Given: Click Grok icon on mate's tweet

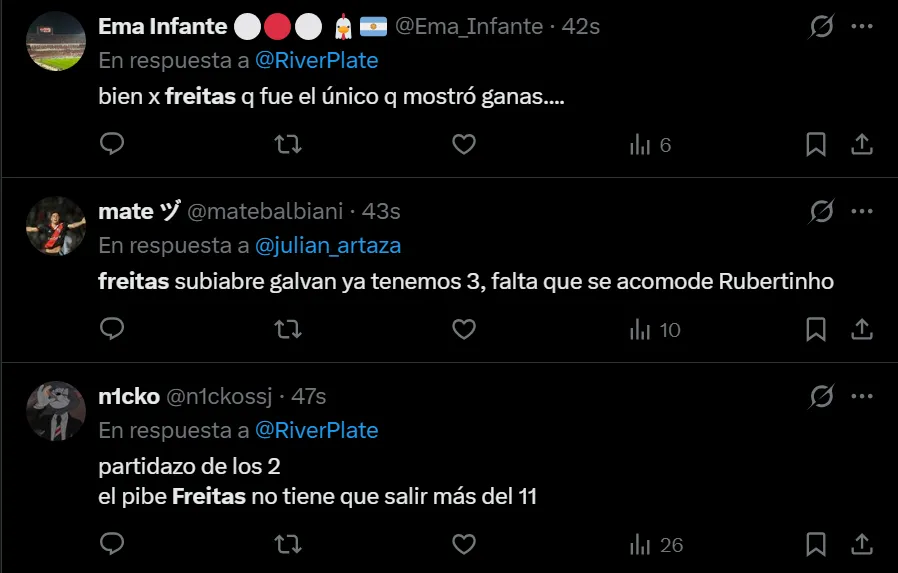Looking at the screenshot, I should click(821, 212).
